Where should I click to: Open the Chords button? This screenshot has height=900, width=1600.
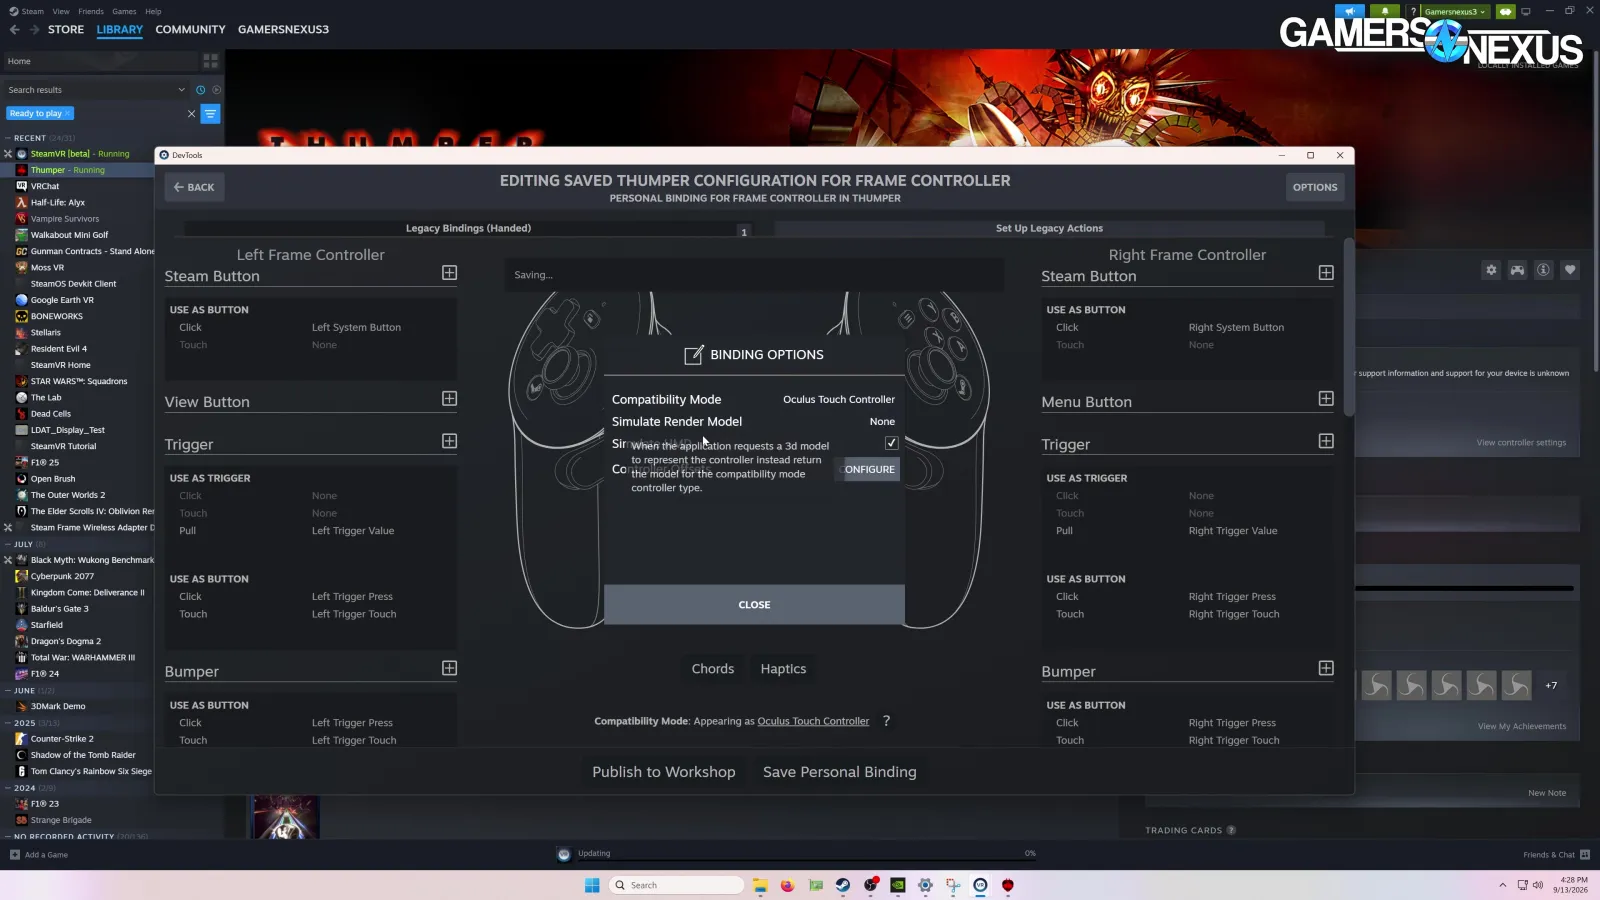tap(713, 669)
